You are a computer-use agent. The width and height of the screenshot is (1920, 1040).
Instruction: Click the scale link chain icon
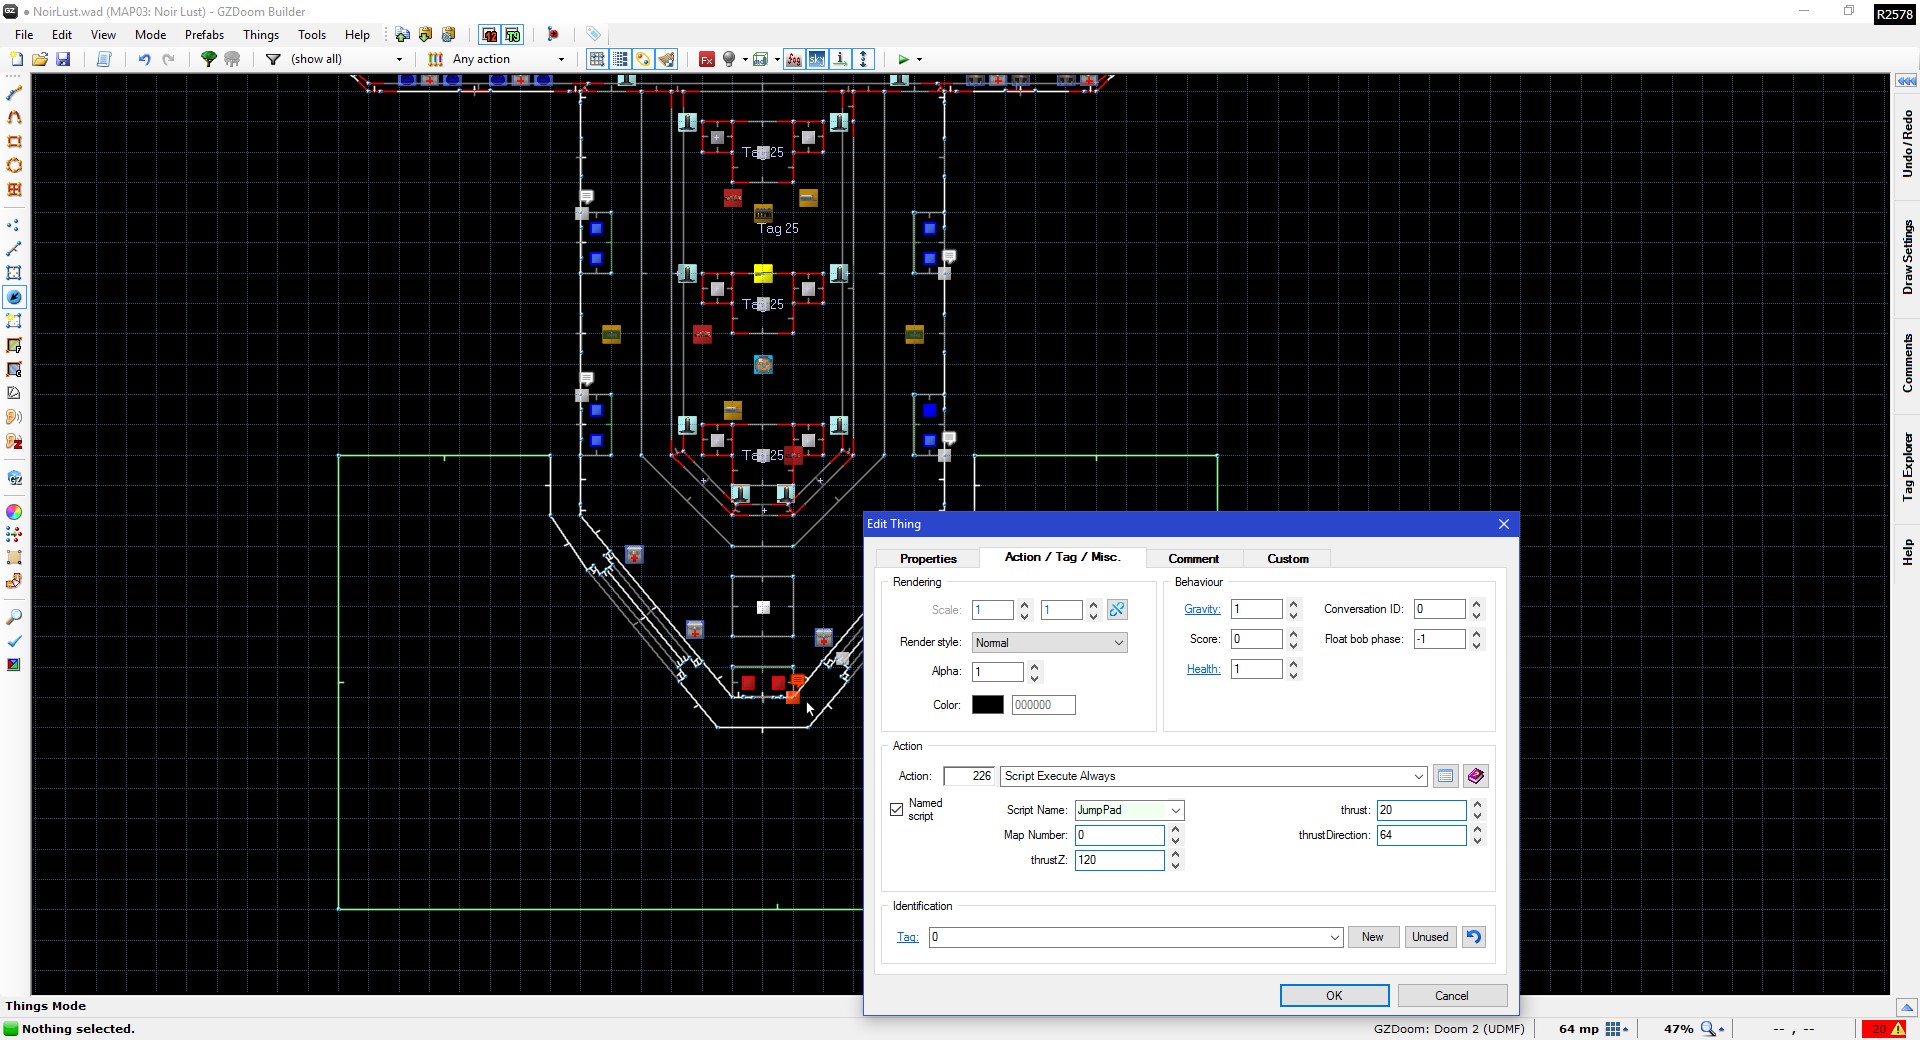1117,610
